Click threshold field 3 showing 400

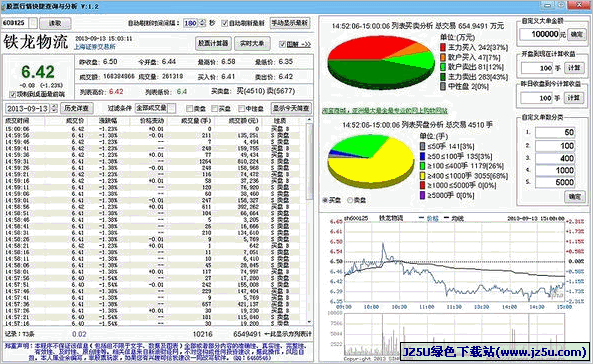click(x=555, y=158)
